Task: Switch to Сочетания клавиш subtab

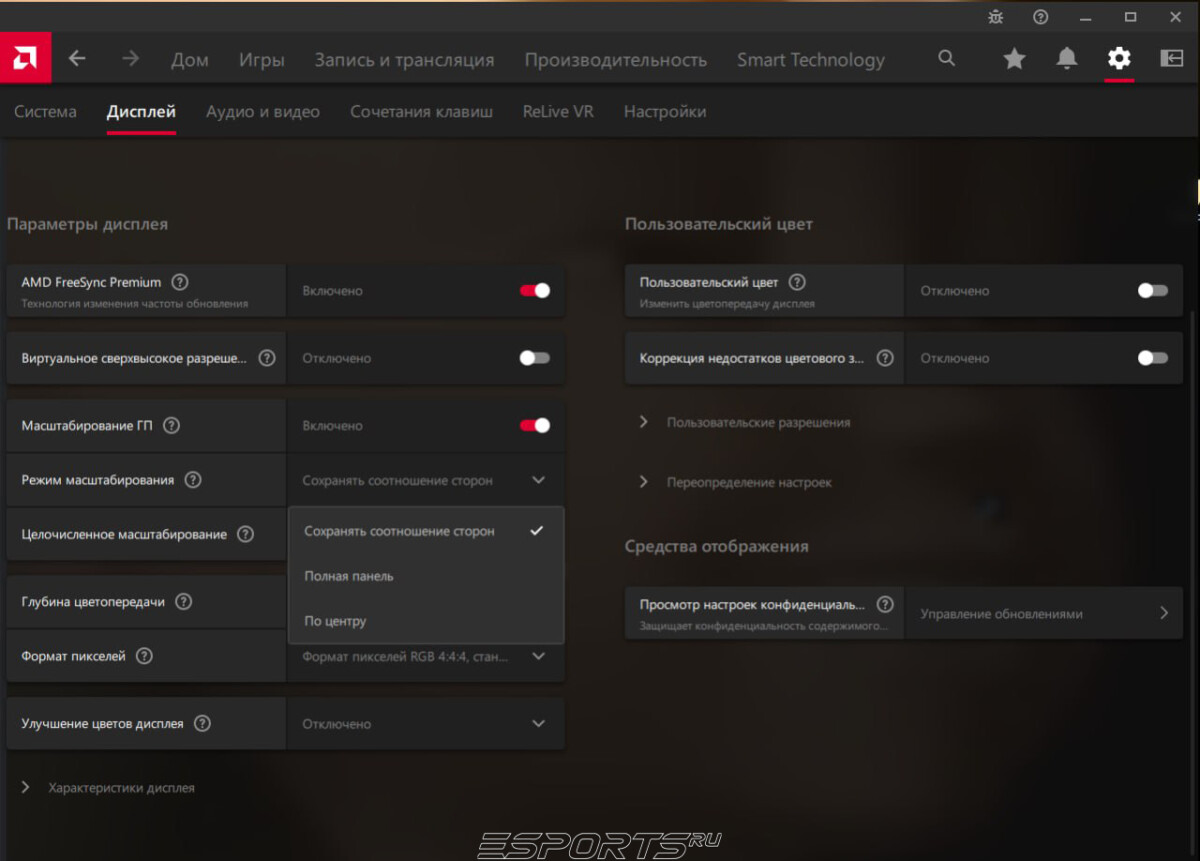Action: point(421,112)
